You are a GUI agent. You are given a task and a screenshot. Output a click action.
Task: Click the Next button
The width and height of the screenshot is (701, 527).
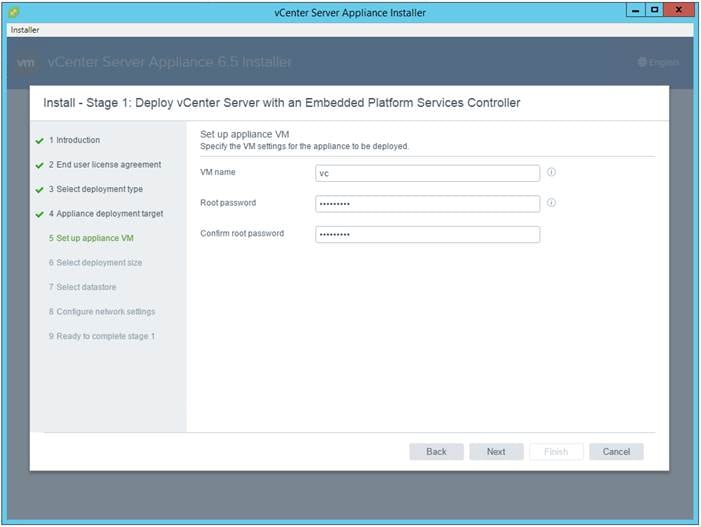click(496, 451)
